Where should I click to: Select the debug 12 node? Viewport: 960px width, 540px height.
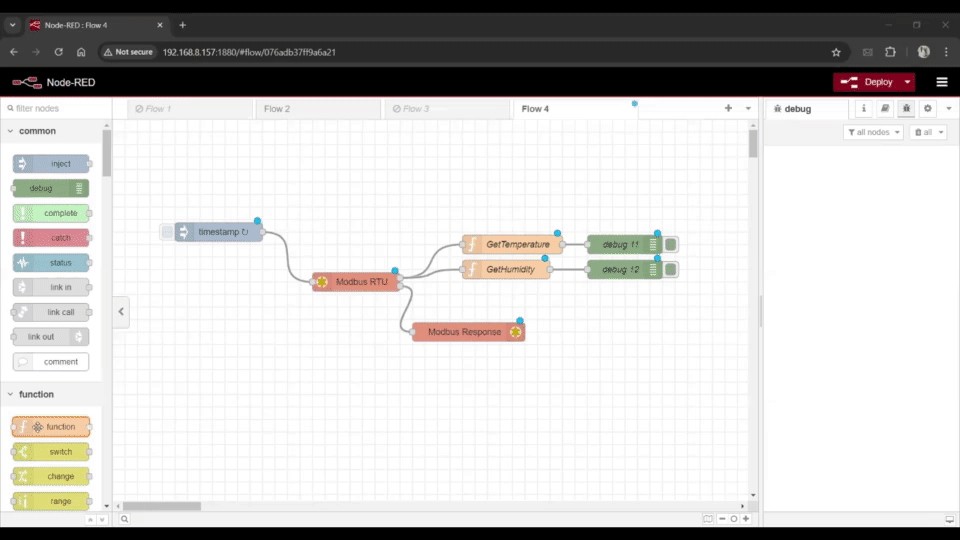point(624,269)
